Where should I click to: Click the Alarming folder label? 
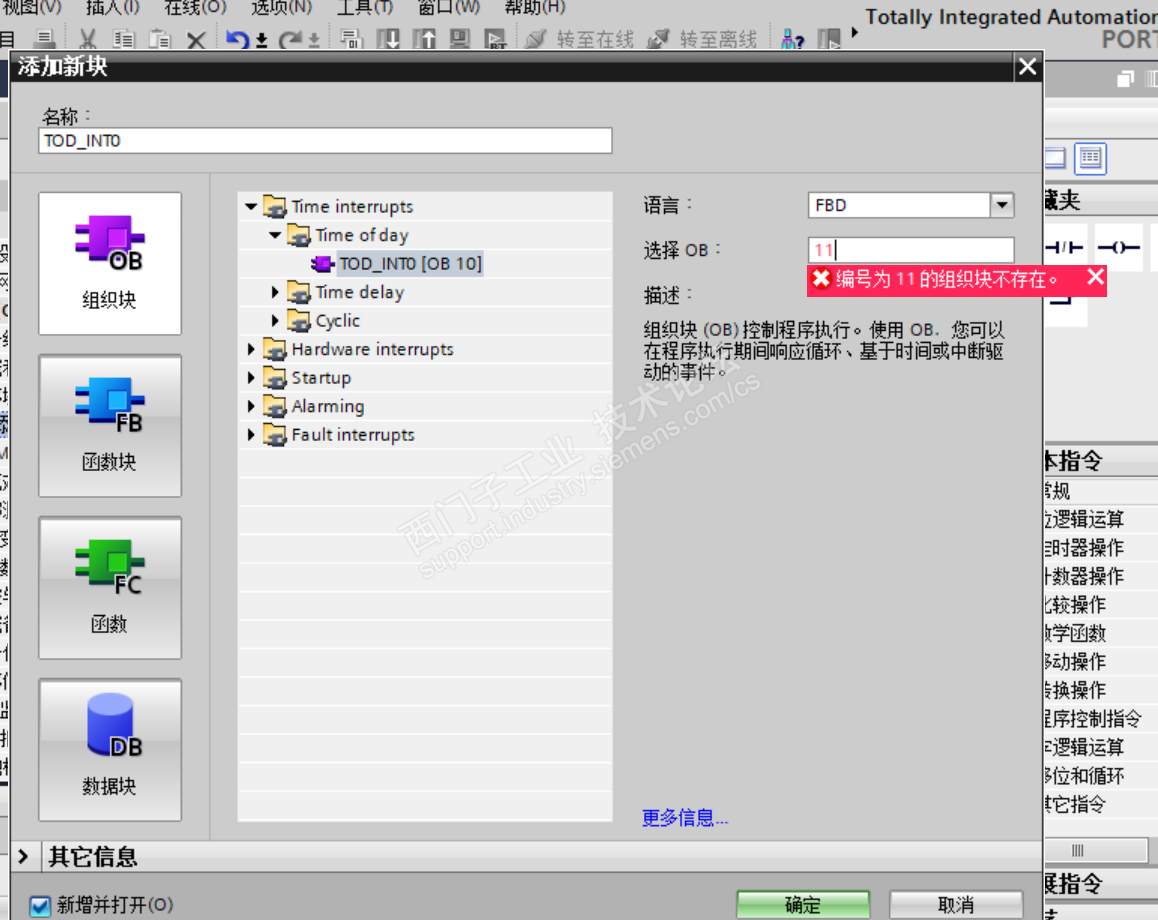coord(328,406)
